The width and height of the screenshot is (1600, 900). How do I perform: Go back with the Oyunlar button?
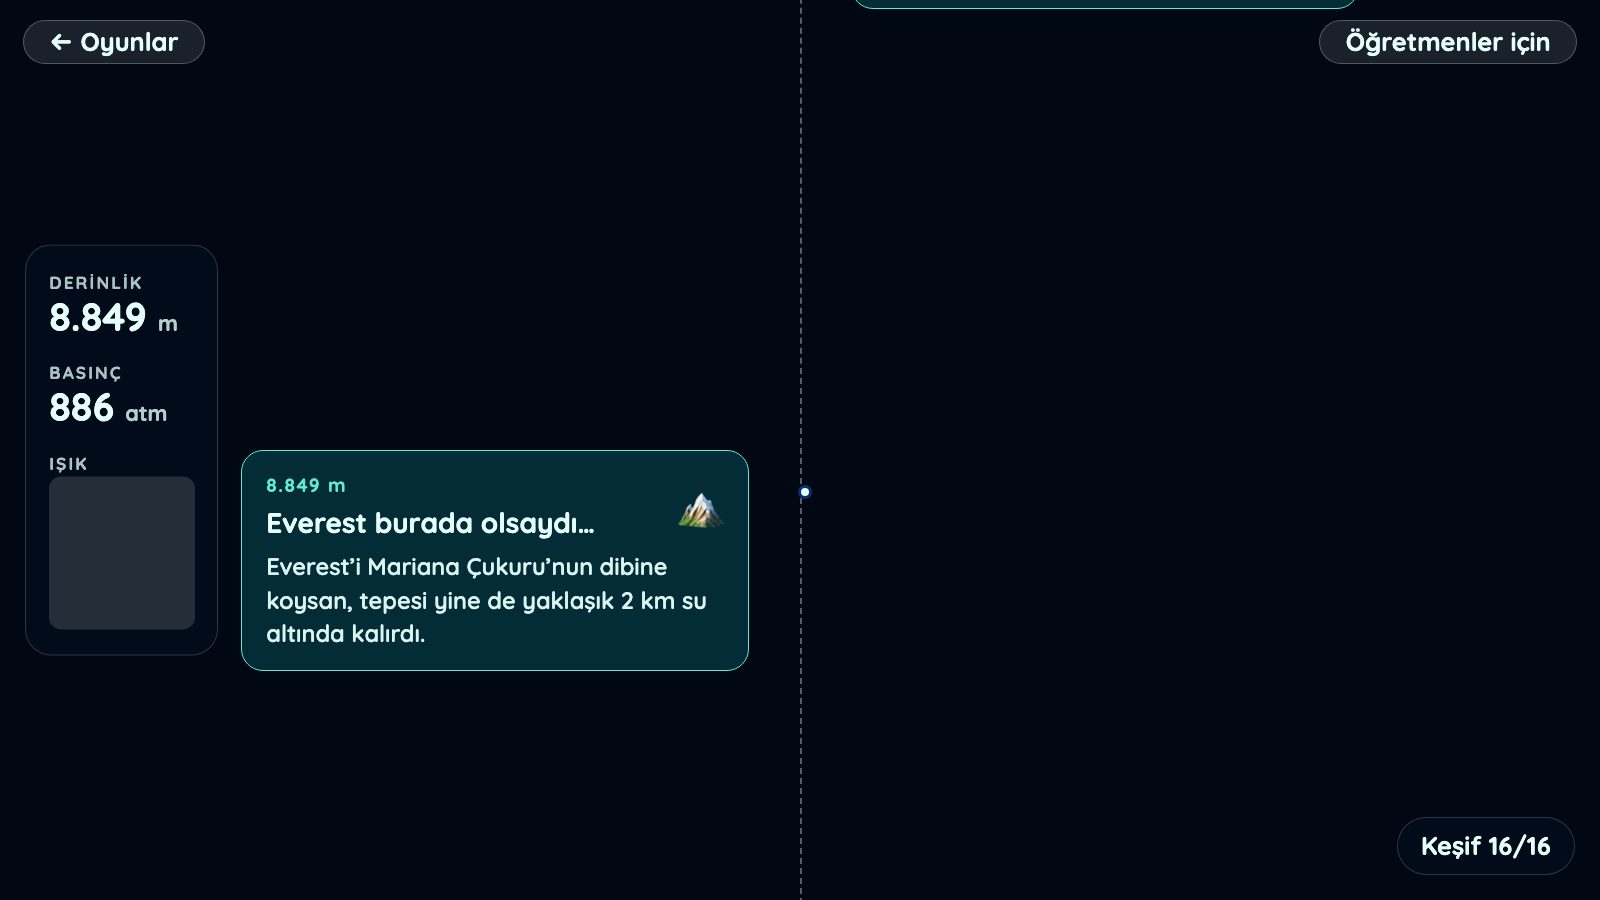(114, 42)
